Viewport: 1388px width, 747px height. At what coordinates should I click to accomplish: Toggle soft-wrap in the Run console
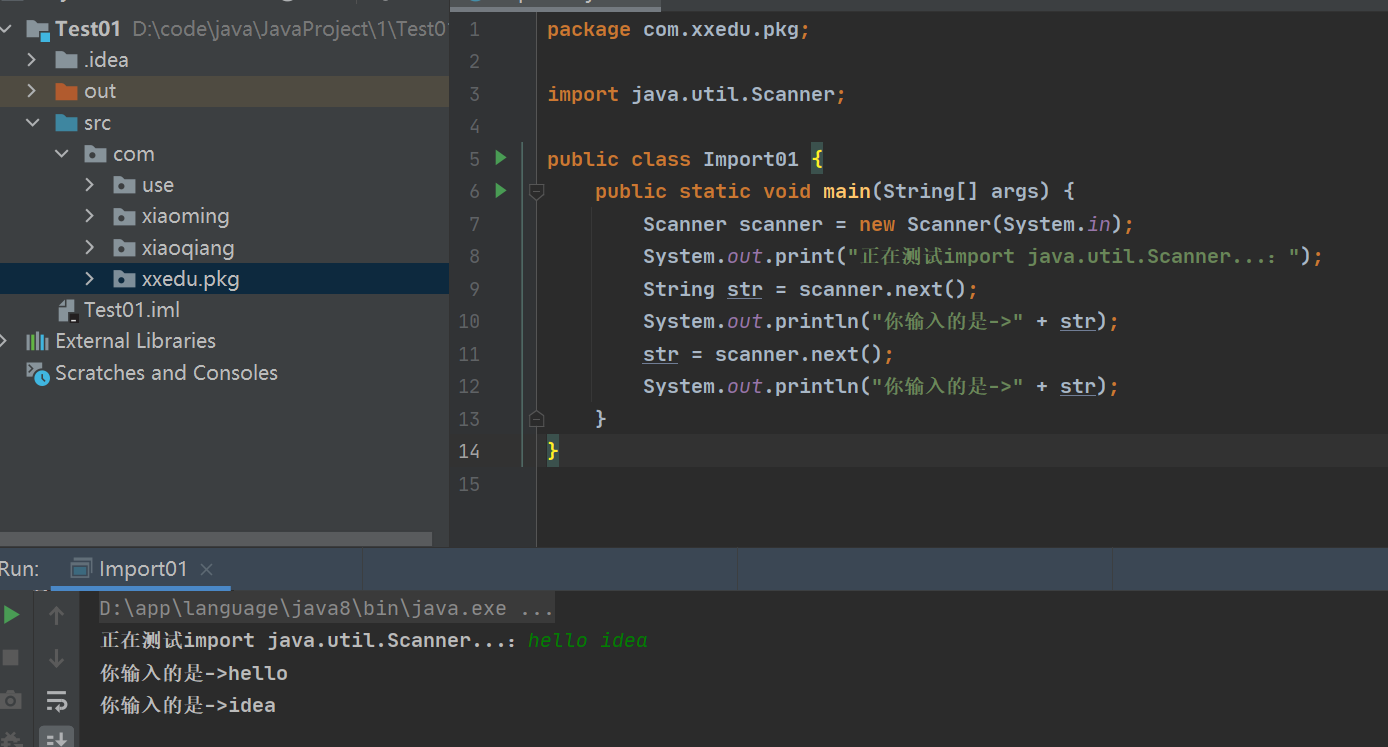pos(57,700)
